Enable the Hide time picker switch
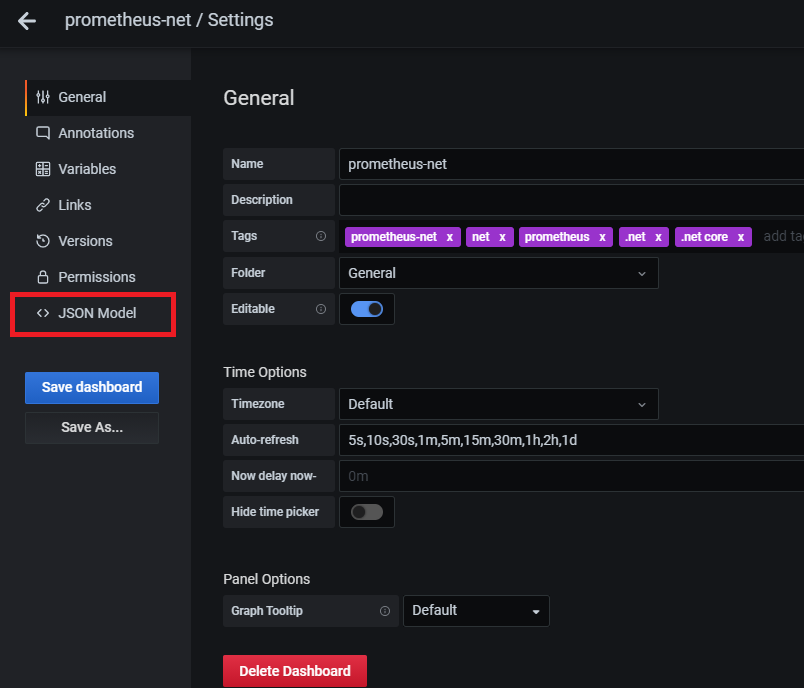Viewport: 804px width, 688px height. (367, 512)
